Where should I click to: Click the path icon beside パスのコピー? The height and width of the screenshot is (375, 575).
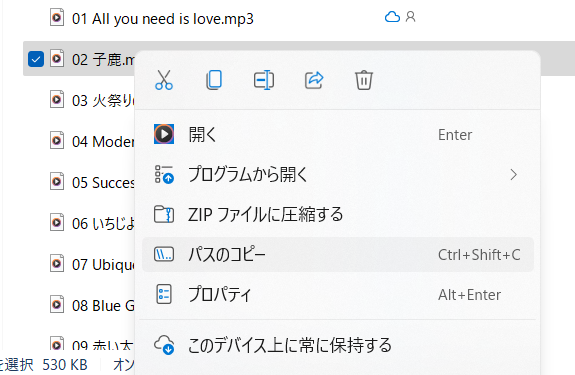point(164,254)
